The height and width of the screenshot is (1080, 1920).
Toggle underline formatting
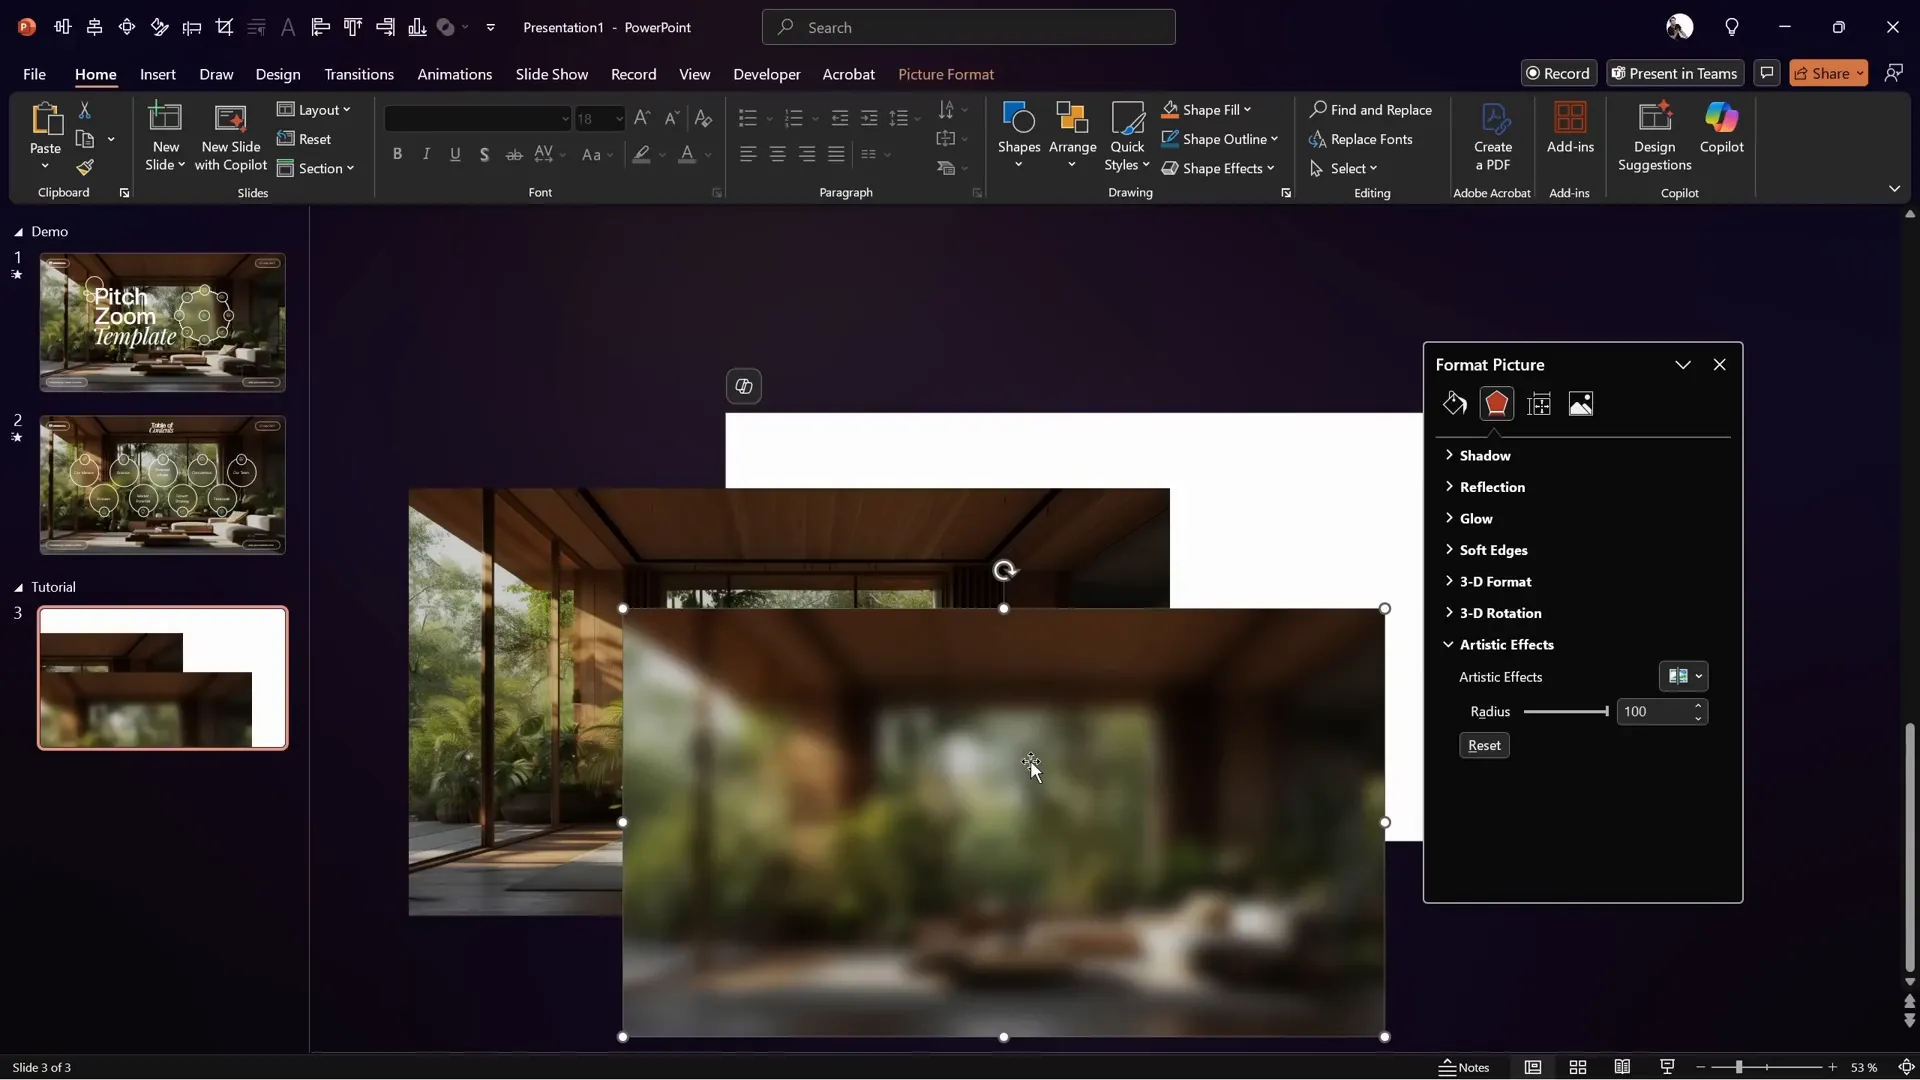[456, 154]
